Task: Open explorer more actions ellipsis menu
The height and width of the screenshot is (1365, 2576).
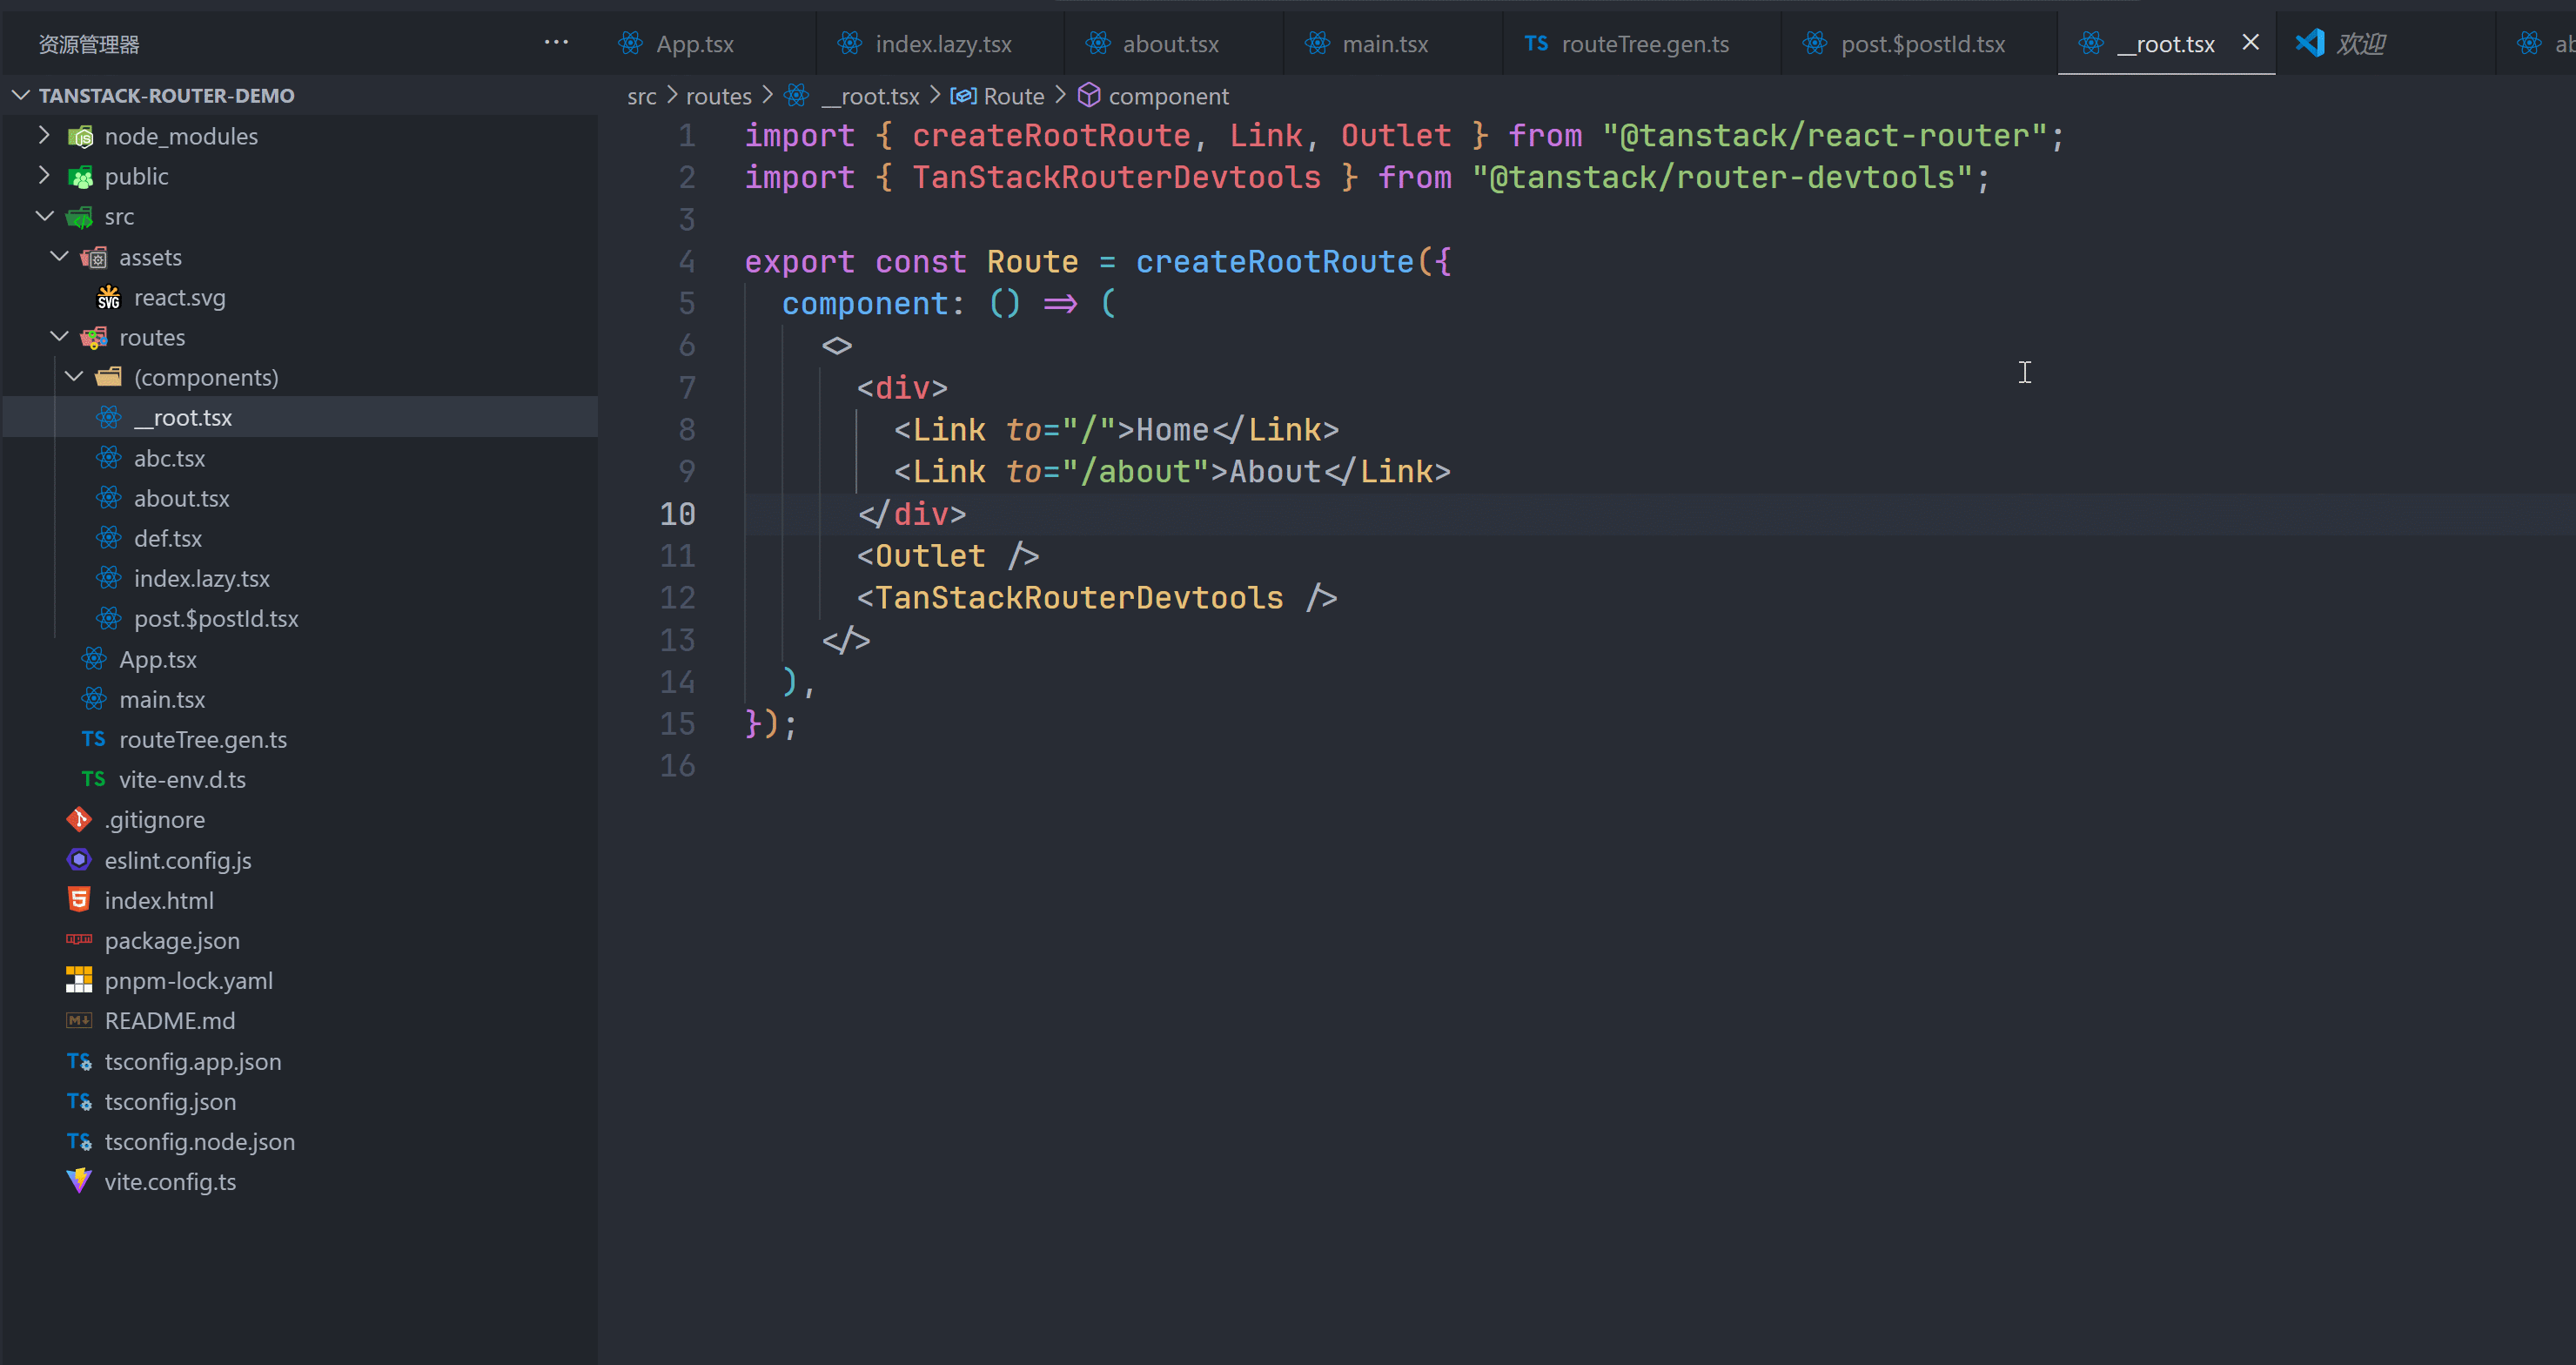Action: pos(556,43)
